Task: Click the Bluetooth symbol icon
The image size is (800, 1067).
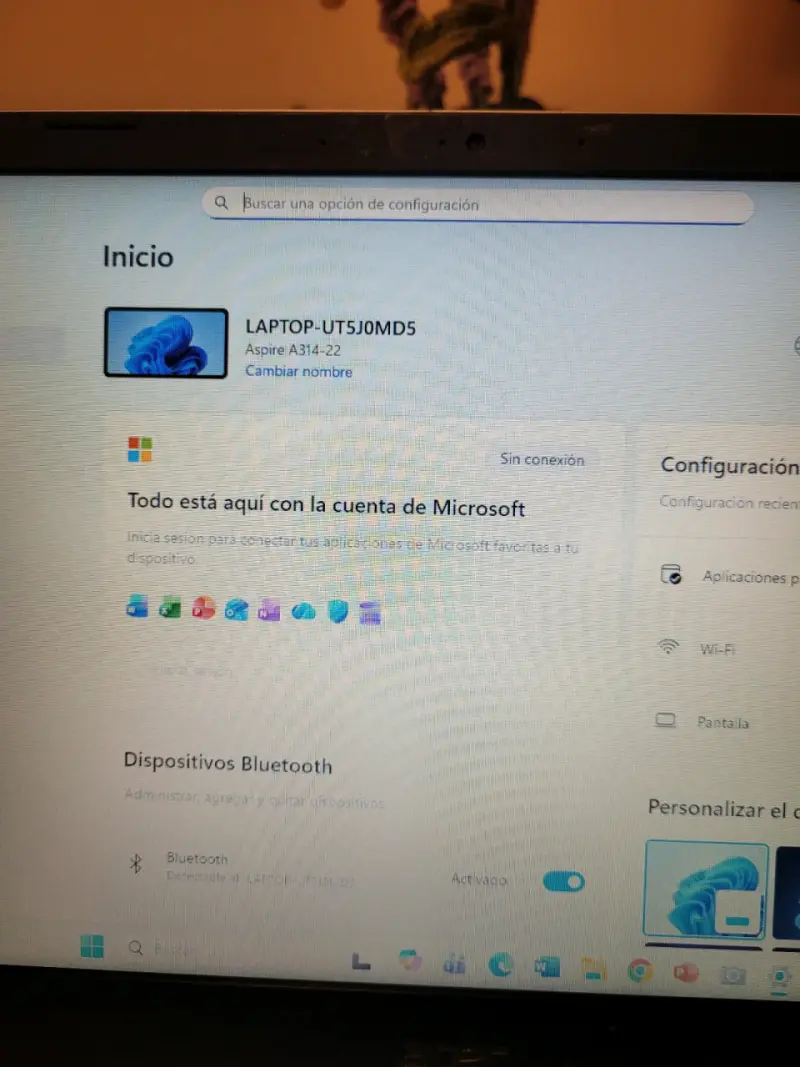Action: point(135,864)
